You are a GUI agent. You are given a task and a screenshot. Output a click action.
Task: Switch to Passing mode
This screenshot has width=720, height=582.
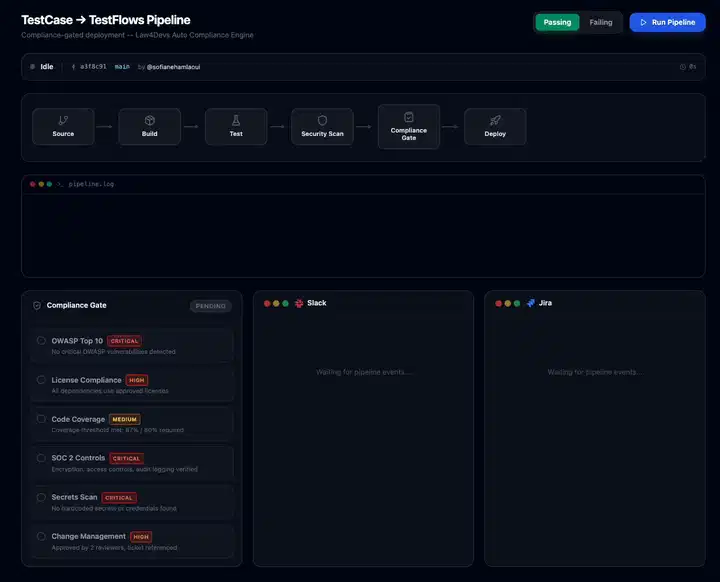(x=557, y=22)
